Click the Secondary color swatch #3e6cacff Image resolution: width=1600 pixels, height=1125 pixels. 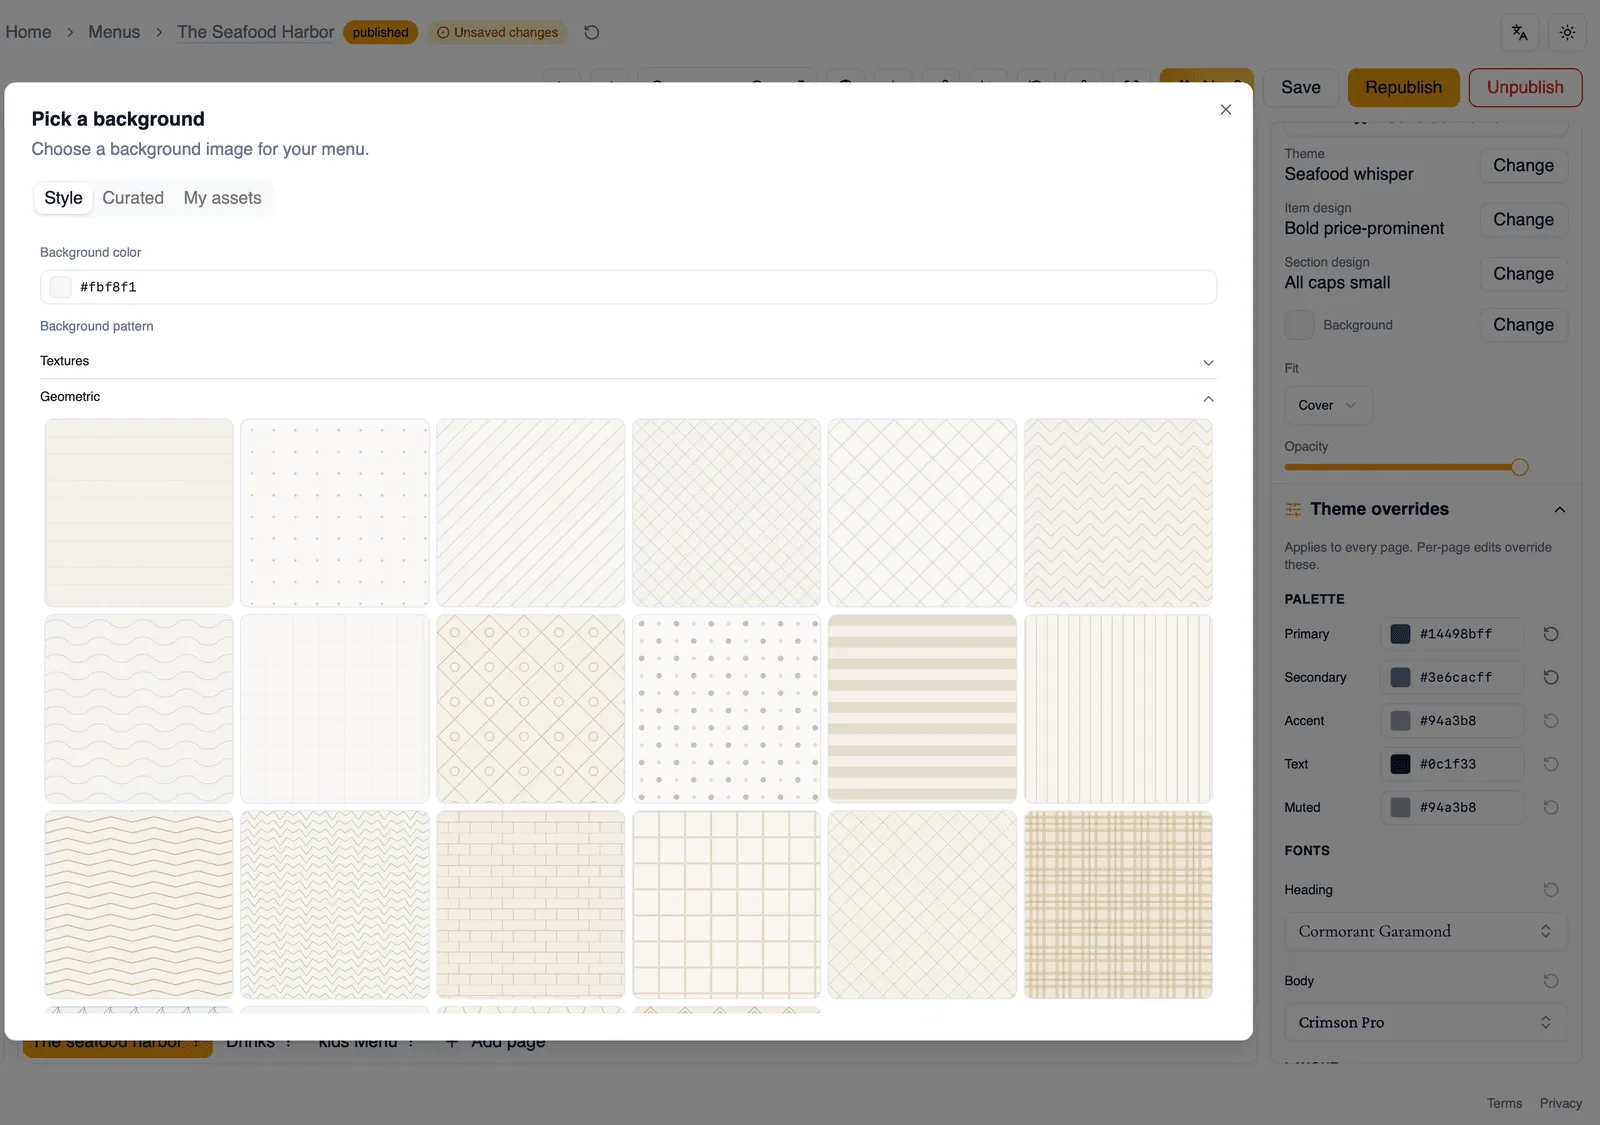point(1400,677)
